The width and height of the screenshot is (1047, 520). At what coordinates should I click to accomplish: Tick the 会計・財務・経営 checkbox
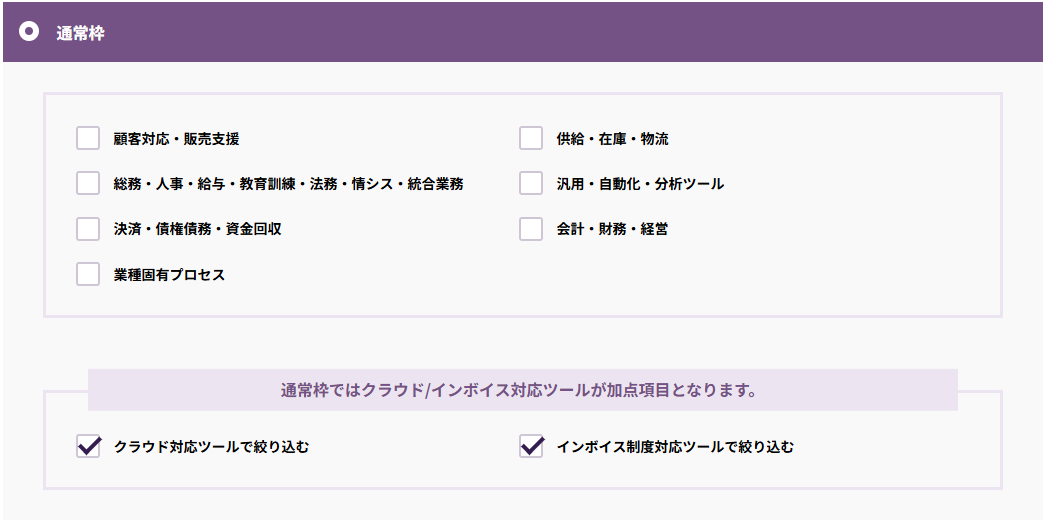[x=531, y=229]
